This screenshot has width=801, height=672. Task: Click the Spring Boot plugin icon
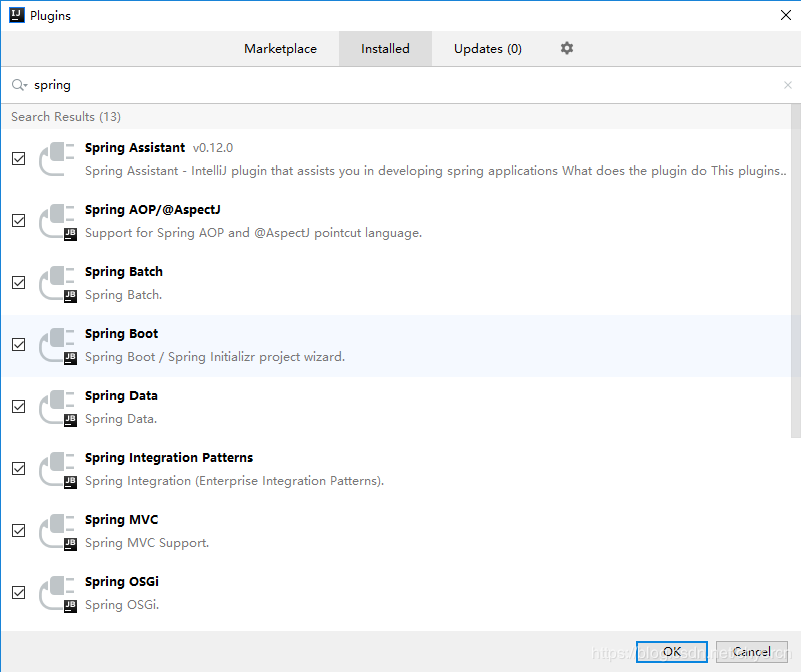(x=57, y=344)
